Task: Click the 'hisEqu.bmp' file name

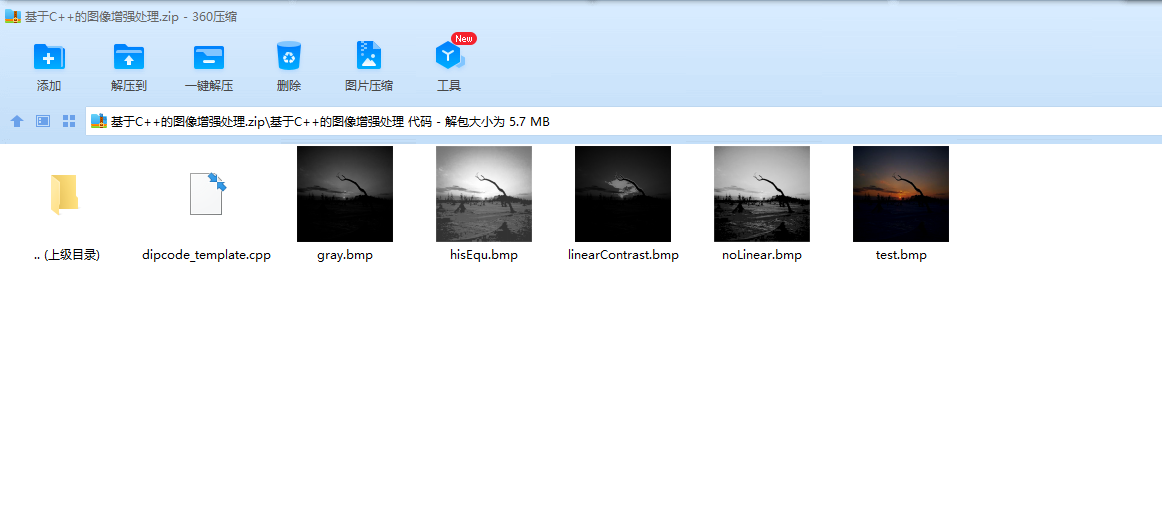Action: [484, 255]
